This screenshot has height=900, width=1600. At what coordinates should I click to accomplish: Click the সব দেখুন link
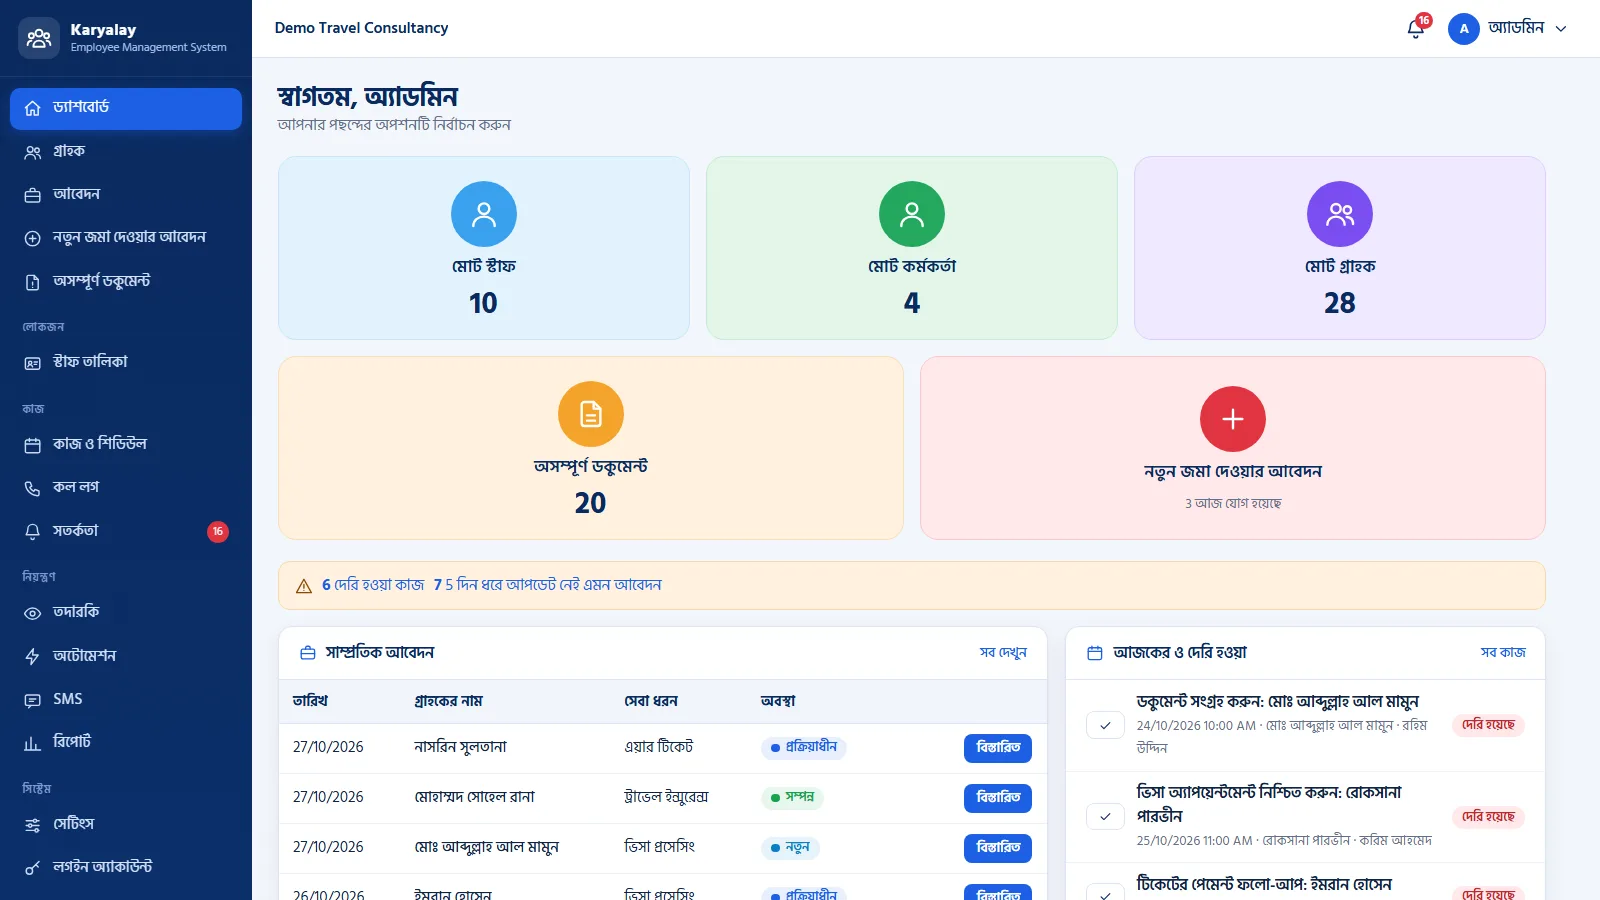1003,653
